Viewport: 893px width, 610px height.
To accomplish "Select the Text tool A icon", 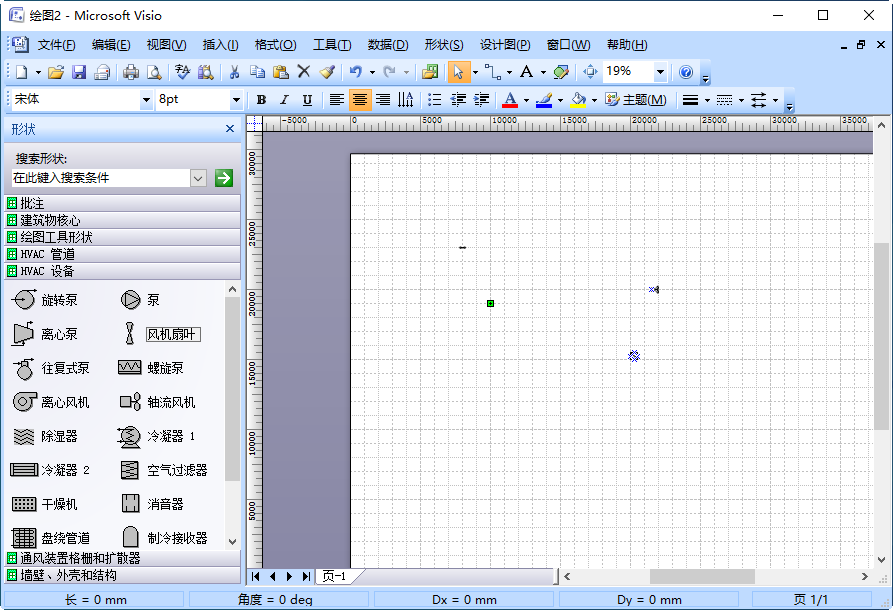I will 527,72.
